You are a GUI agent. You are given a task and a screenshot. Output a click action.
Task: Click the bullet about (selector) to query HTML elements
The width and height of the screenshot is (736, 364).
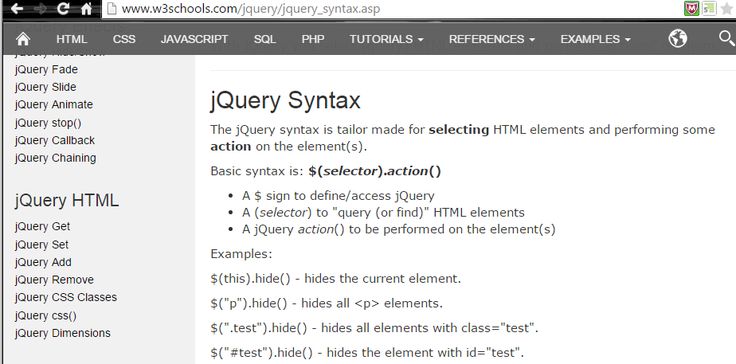tap(383, 212)
